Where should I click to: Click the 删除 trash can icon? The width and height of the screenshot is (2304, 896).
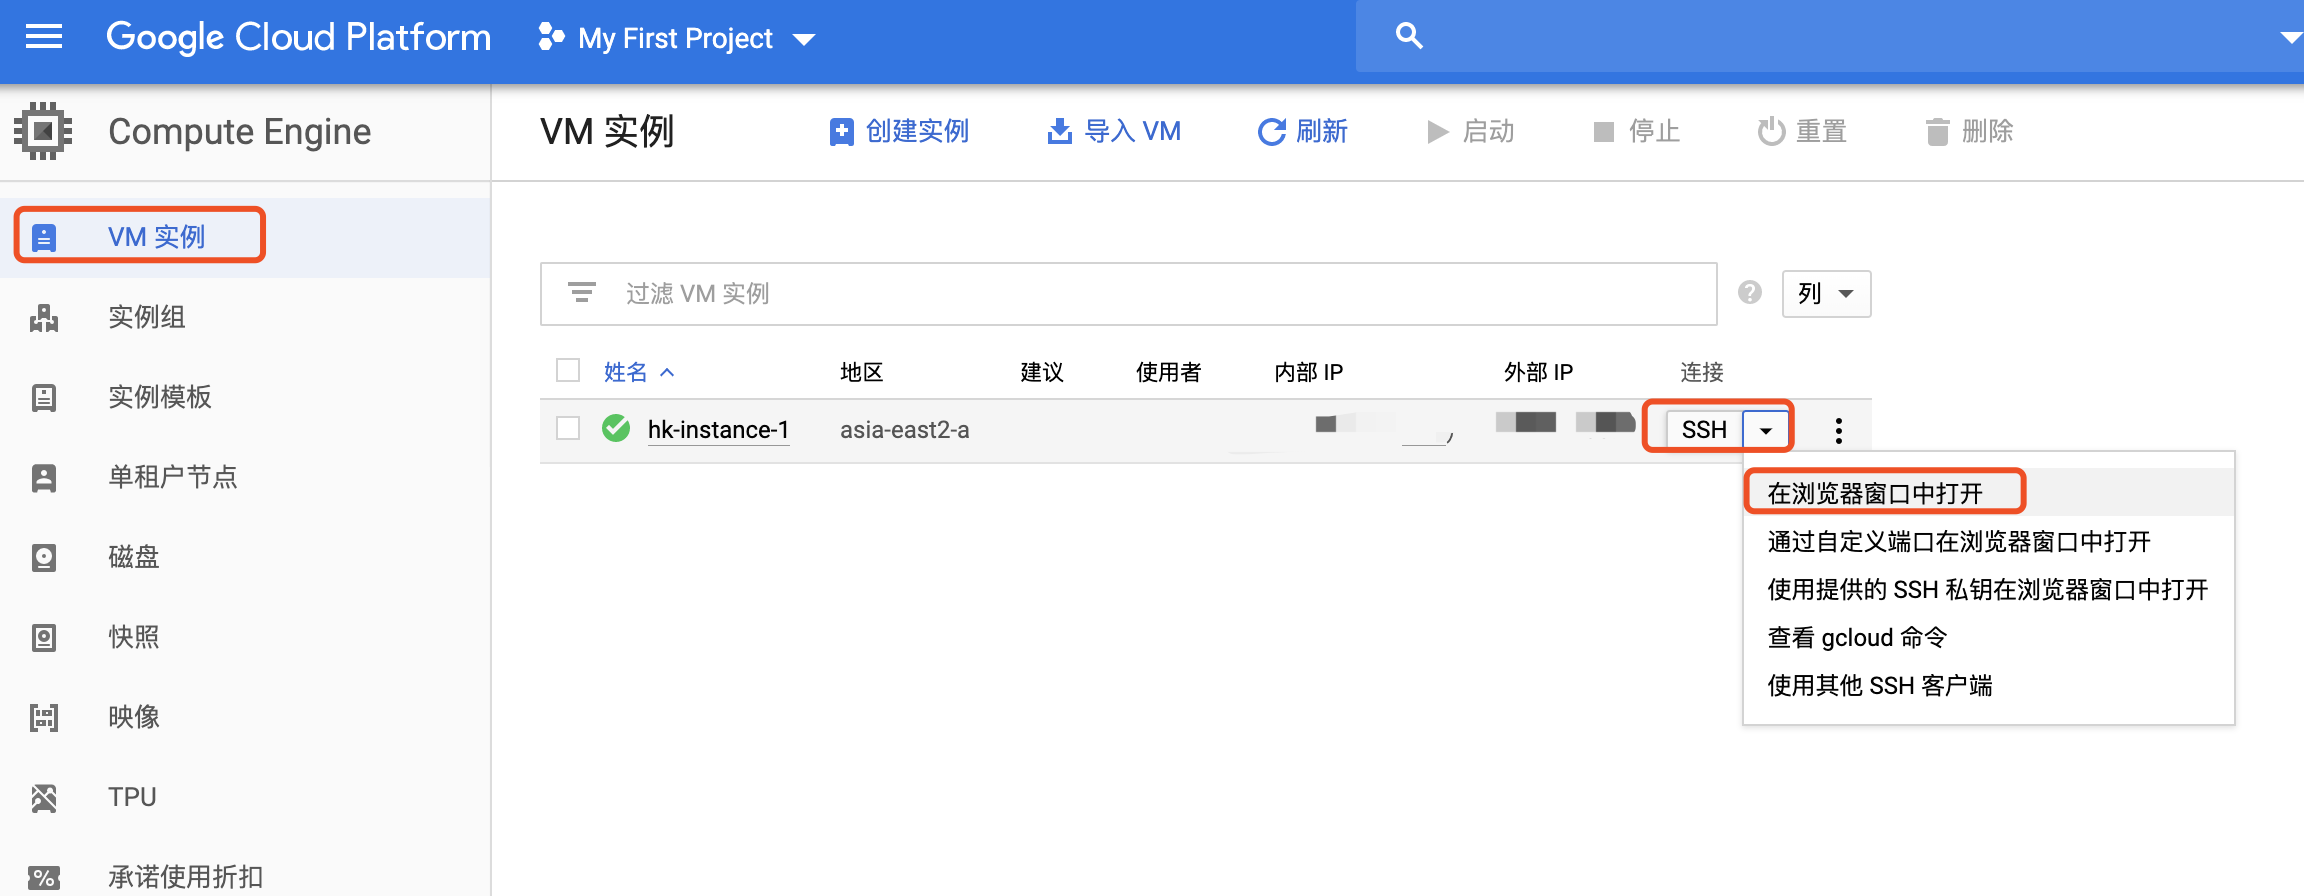click(1938, 132)
